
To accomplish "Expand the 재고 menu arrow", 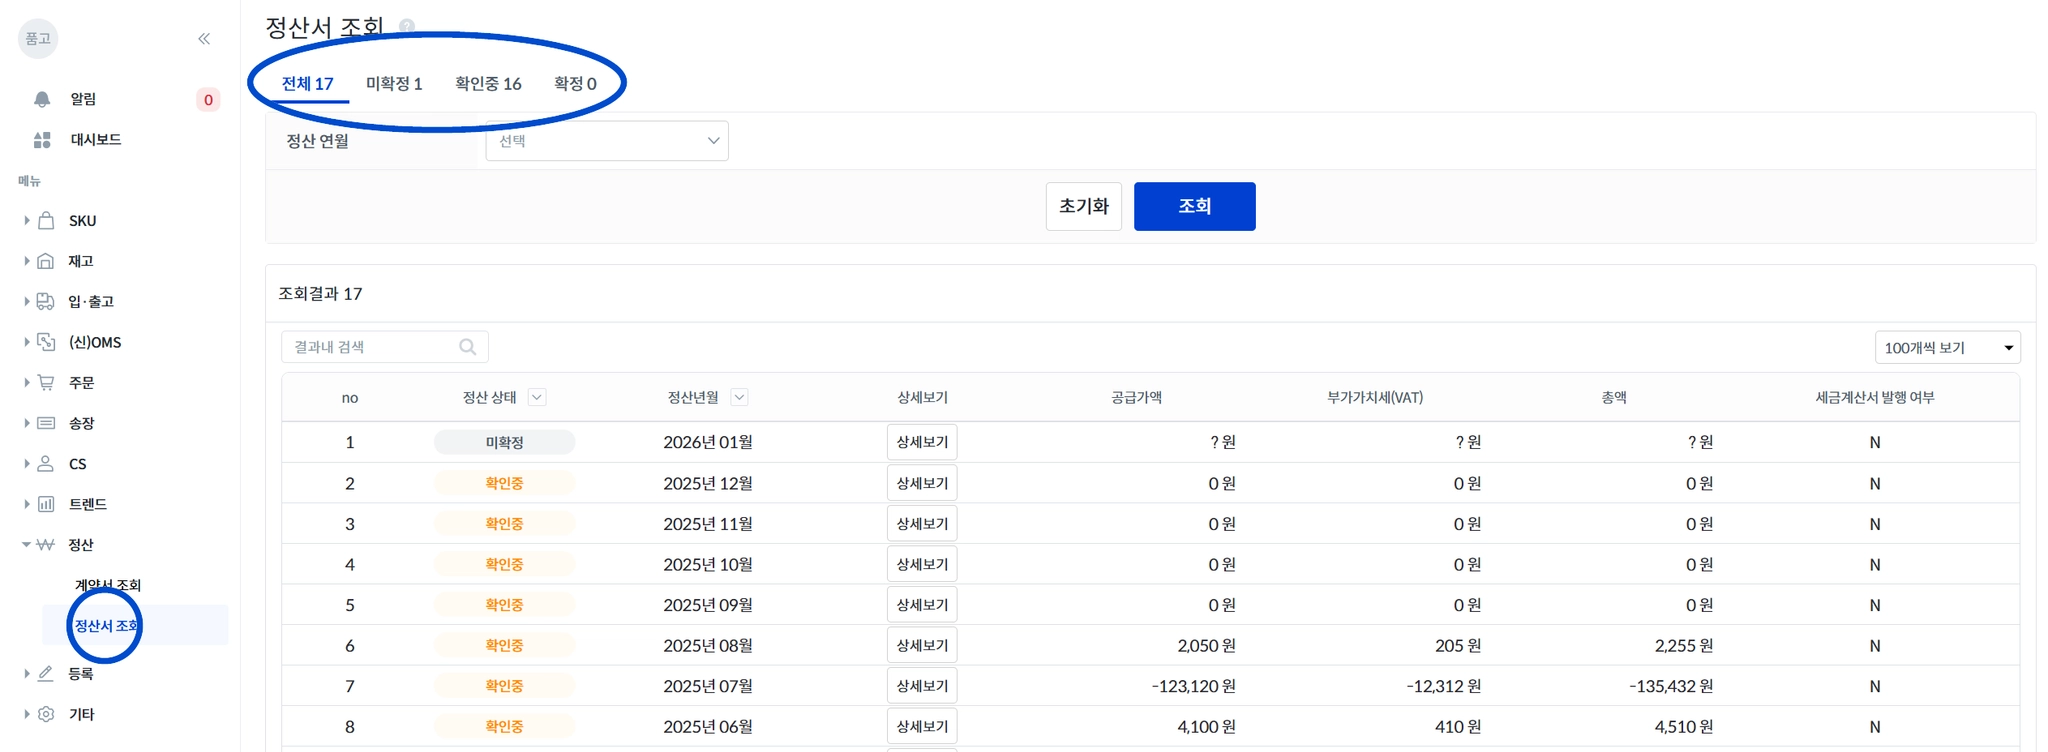I will click(x=26, y=261).
